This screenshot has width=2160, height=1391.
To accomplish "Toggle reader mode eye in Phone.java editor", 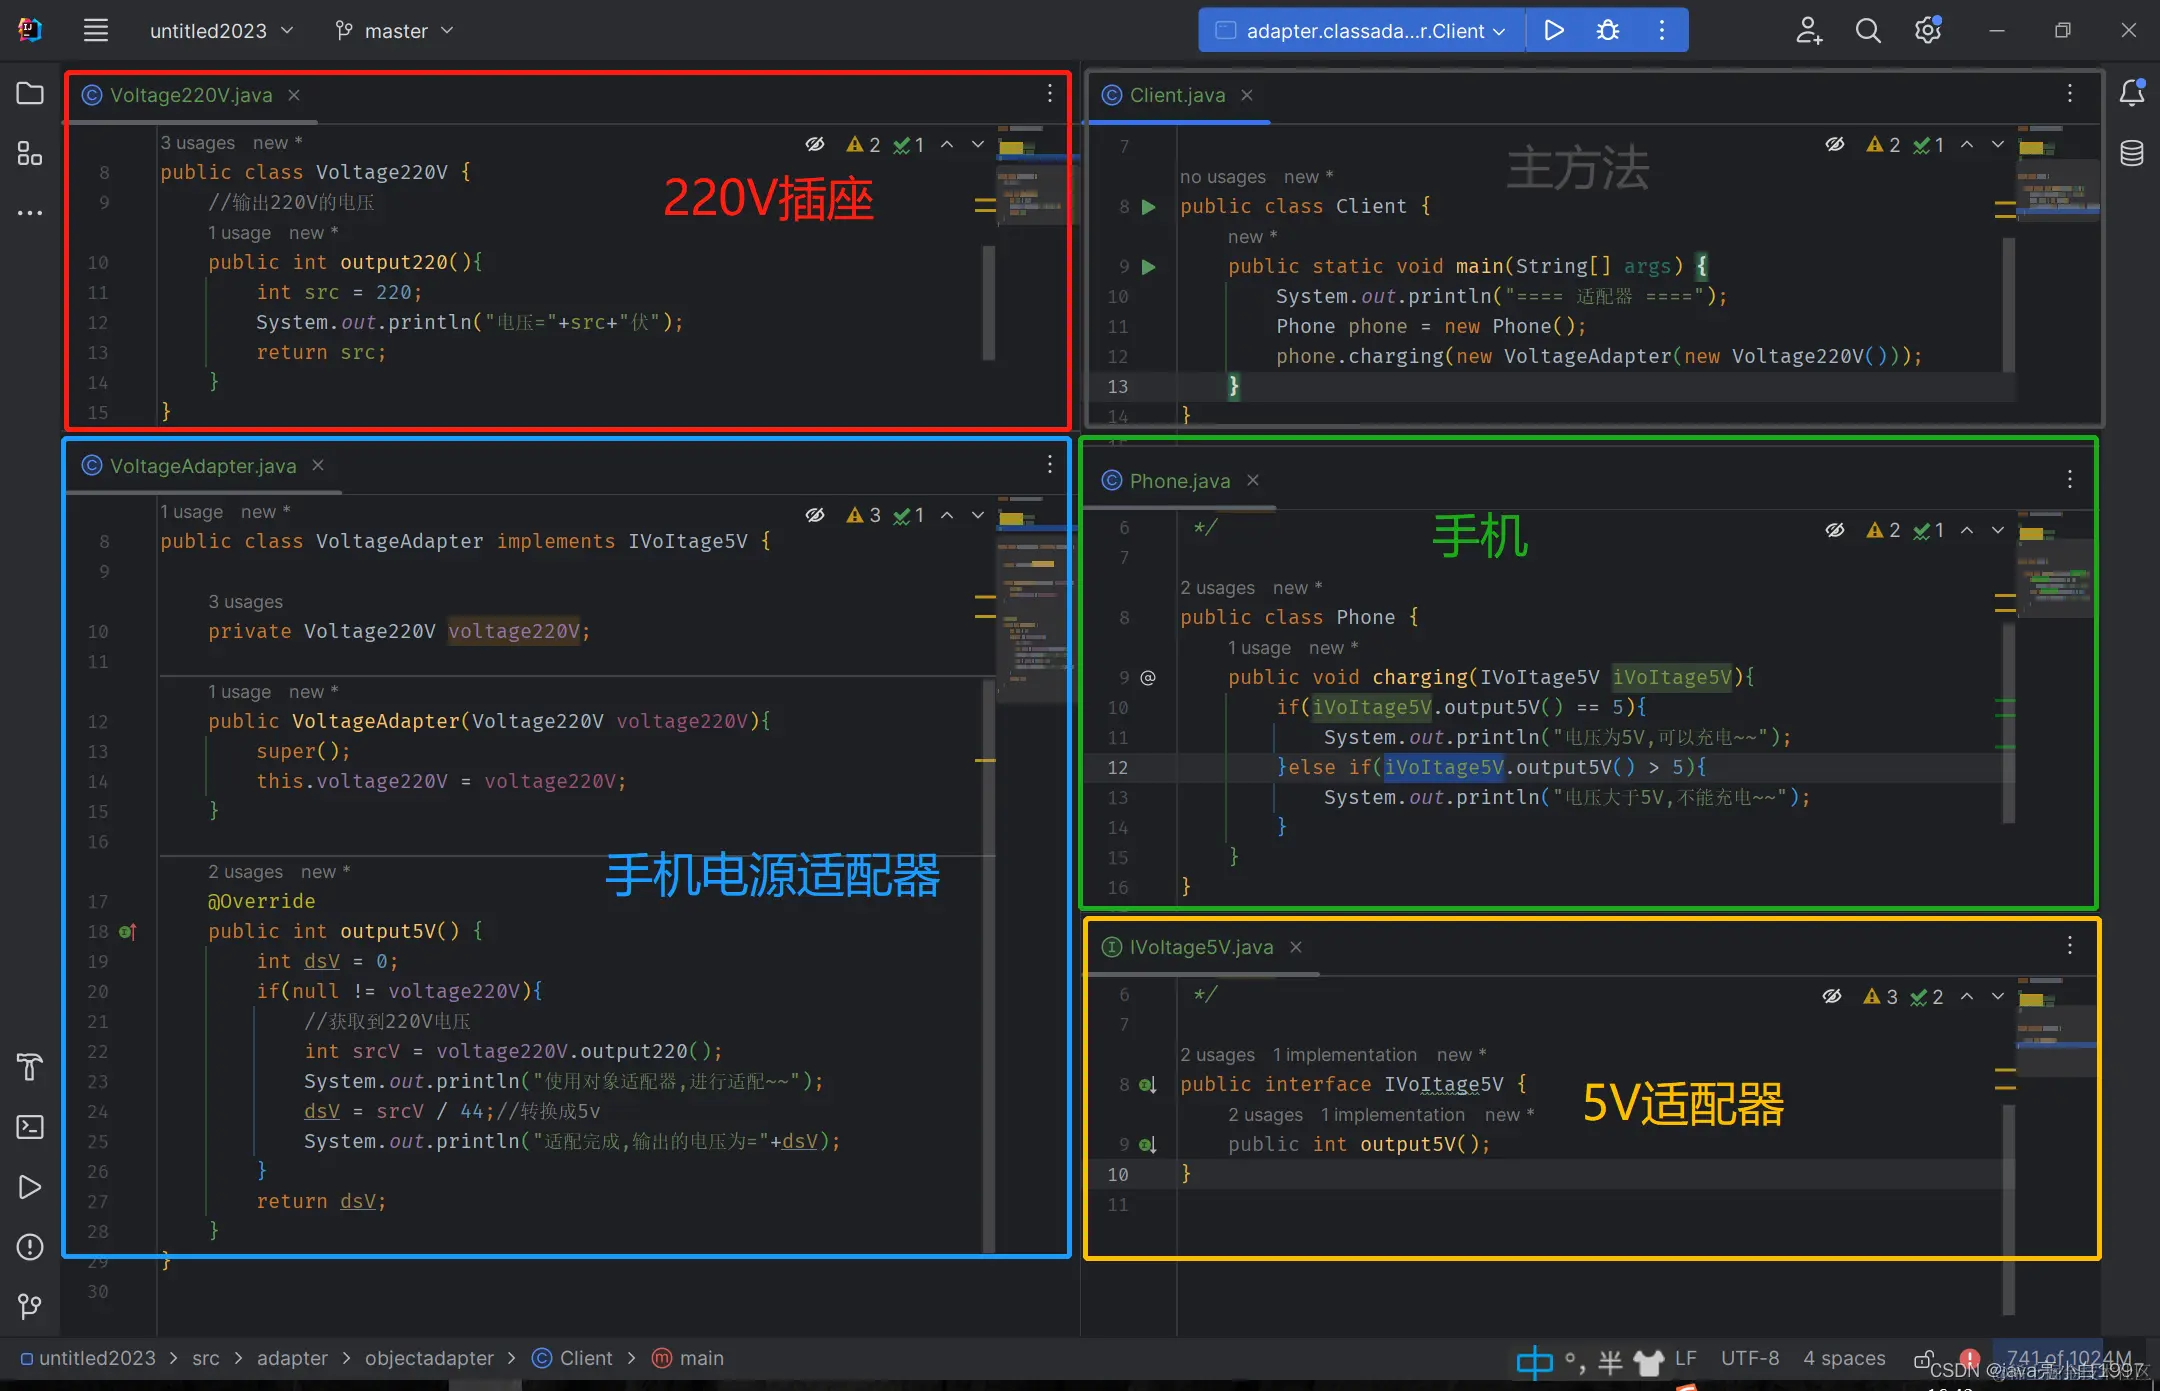I will pyautogui.click(x=1834, y=530).
